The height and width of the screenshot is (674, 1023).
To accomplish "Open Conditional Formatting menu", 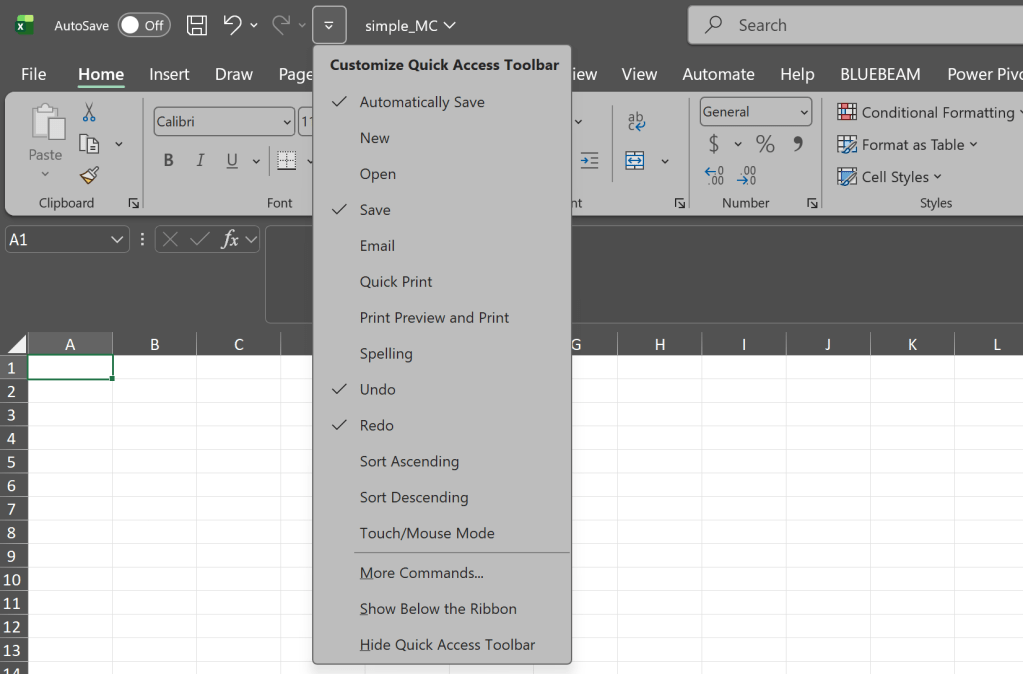I will [929, 112].
